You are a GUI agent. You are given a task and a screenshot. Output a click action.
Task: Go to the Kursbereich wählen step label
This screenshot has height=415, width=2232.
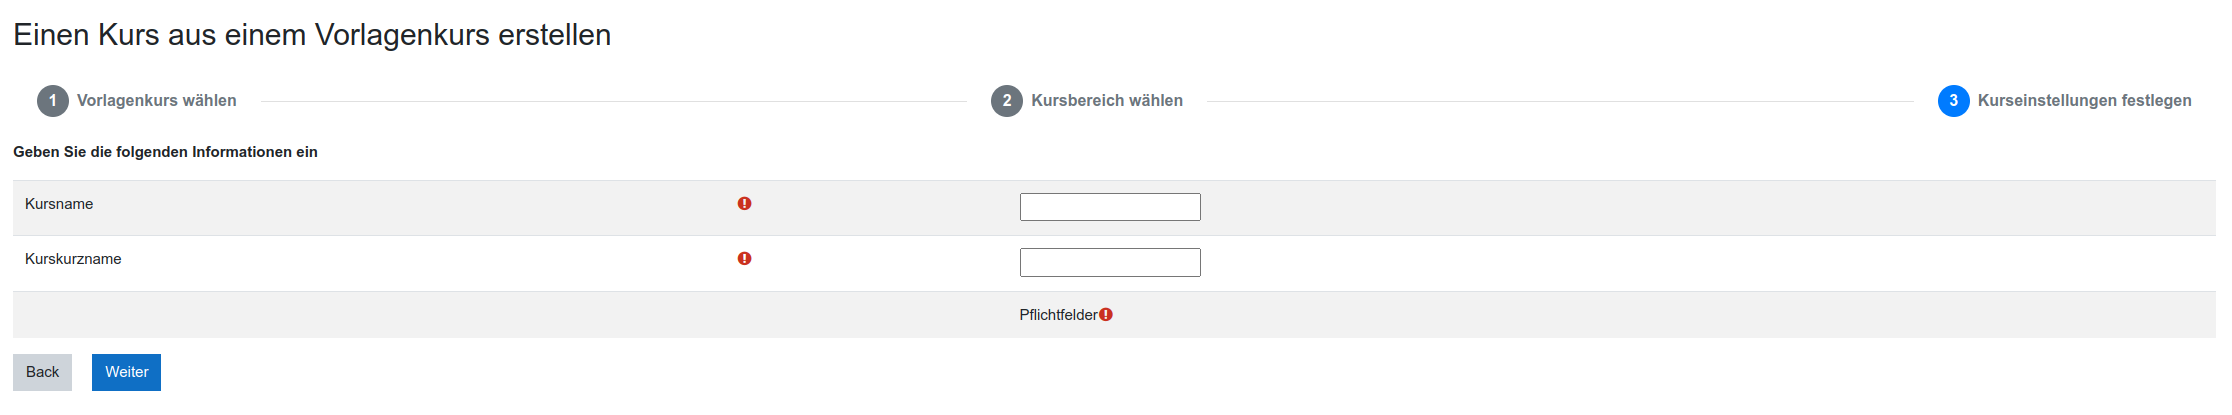1107,101
